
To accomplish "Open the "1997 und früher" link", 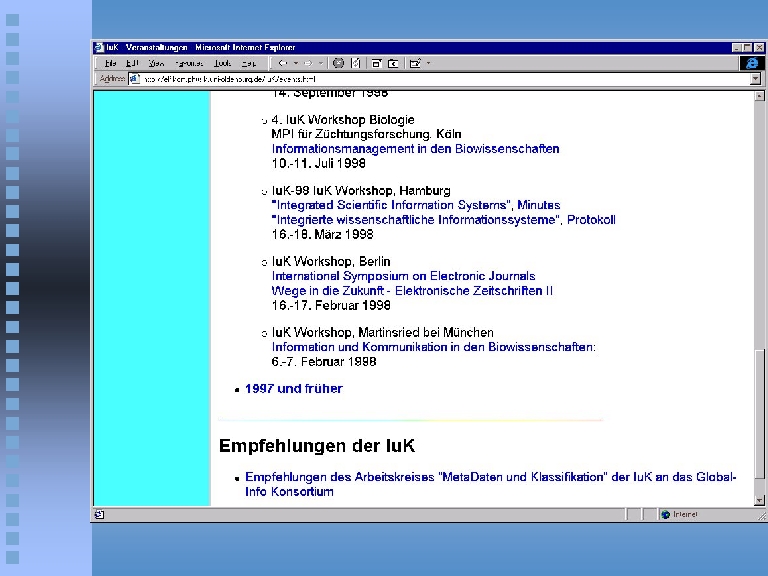I will click(293, 389).
